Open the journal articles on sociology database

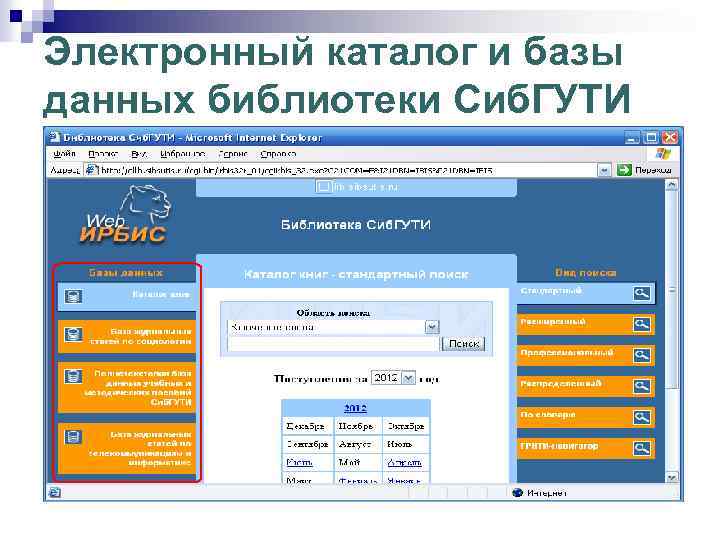(x=127, y=337)
